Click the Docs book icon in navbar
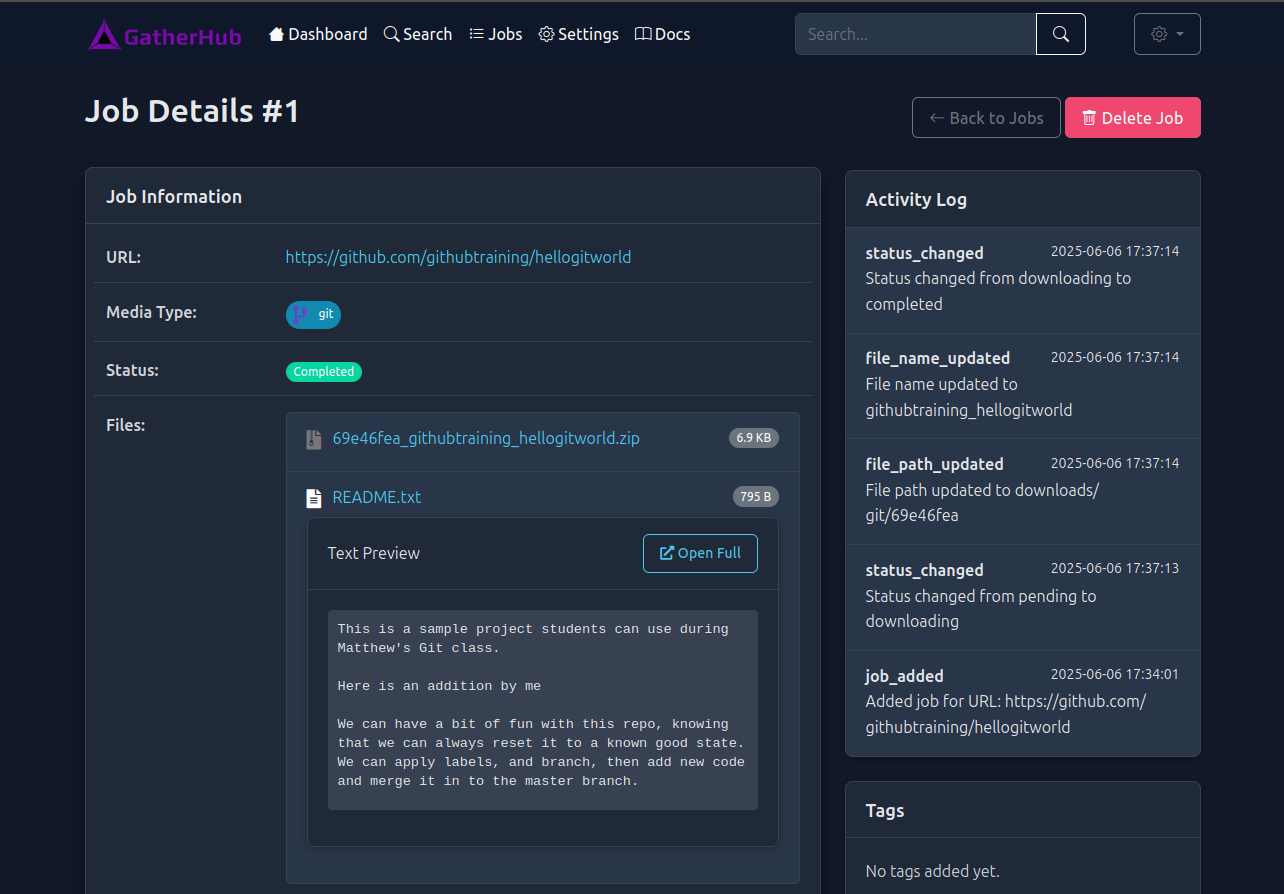 (x=644, y=33)
